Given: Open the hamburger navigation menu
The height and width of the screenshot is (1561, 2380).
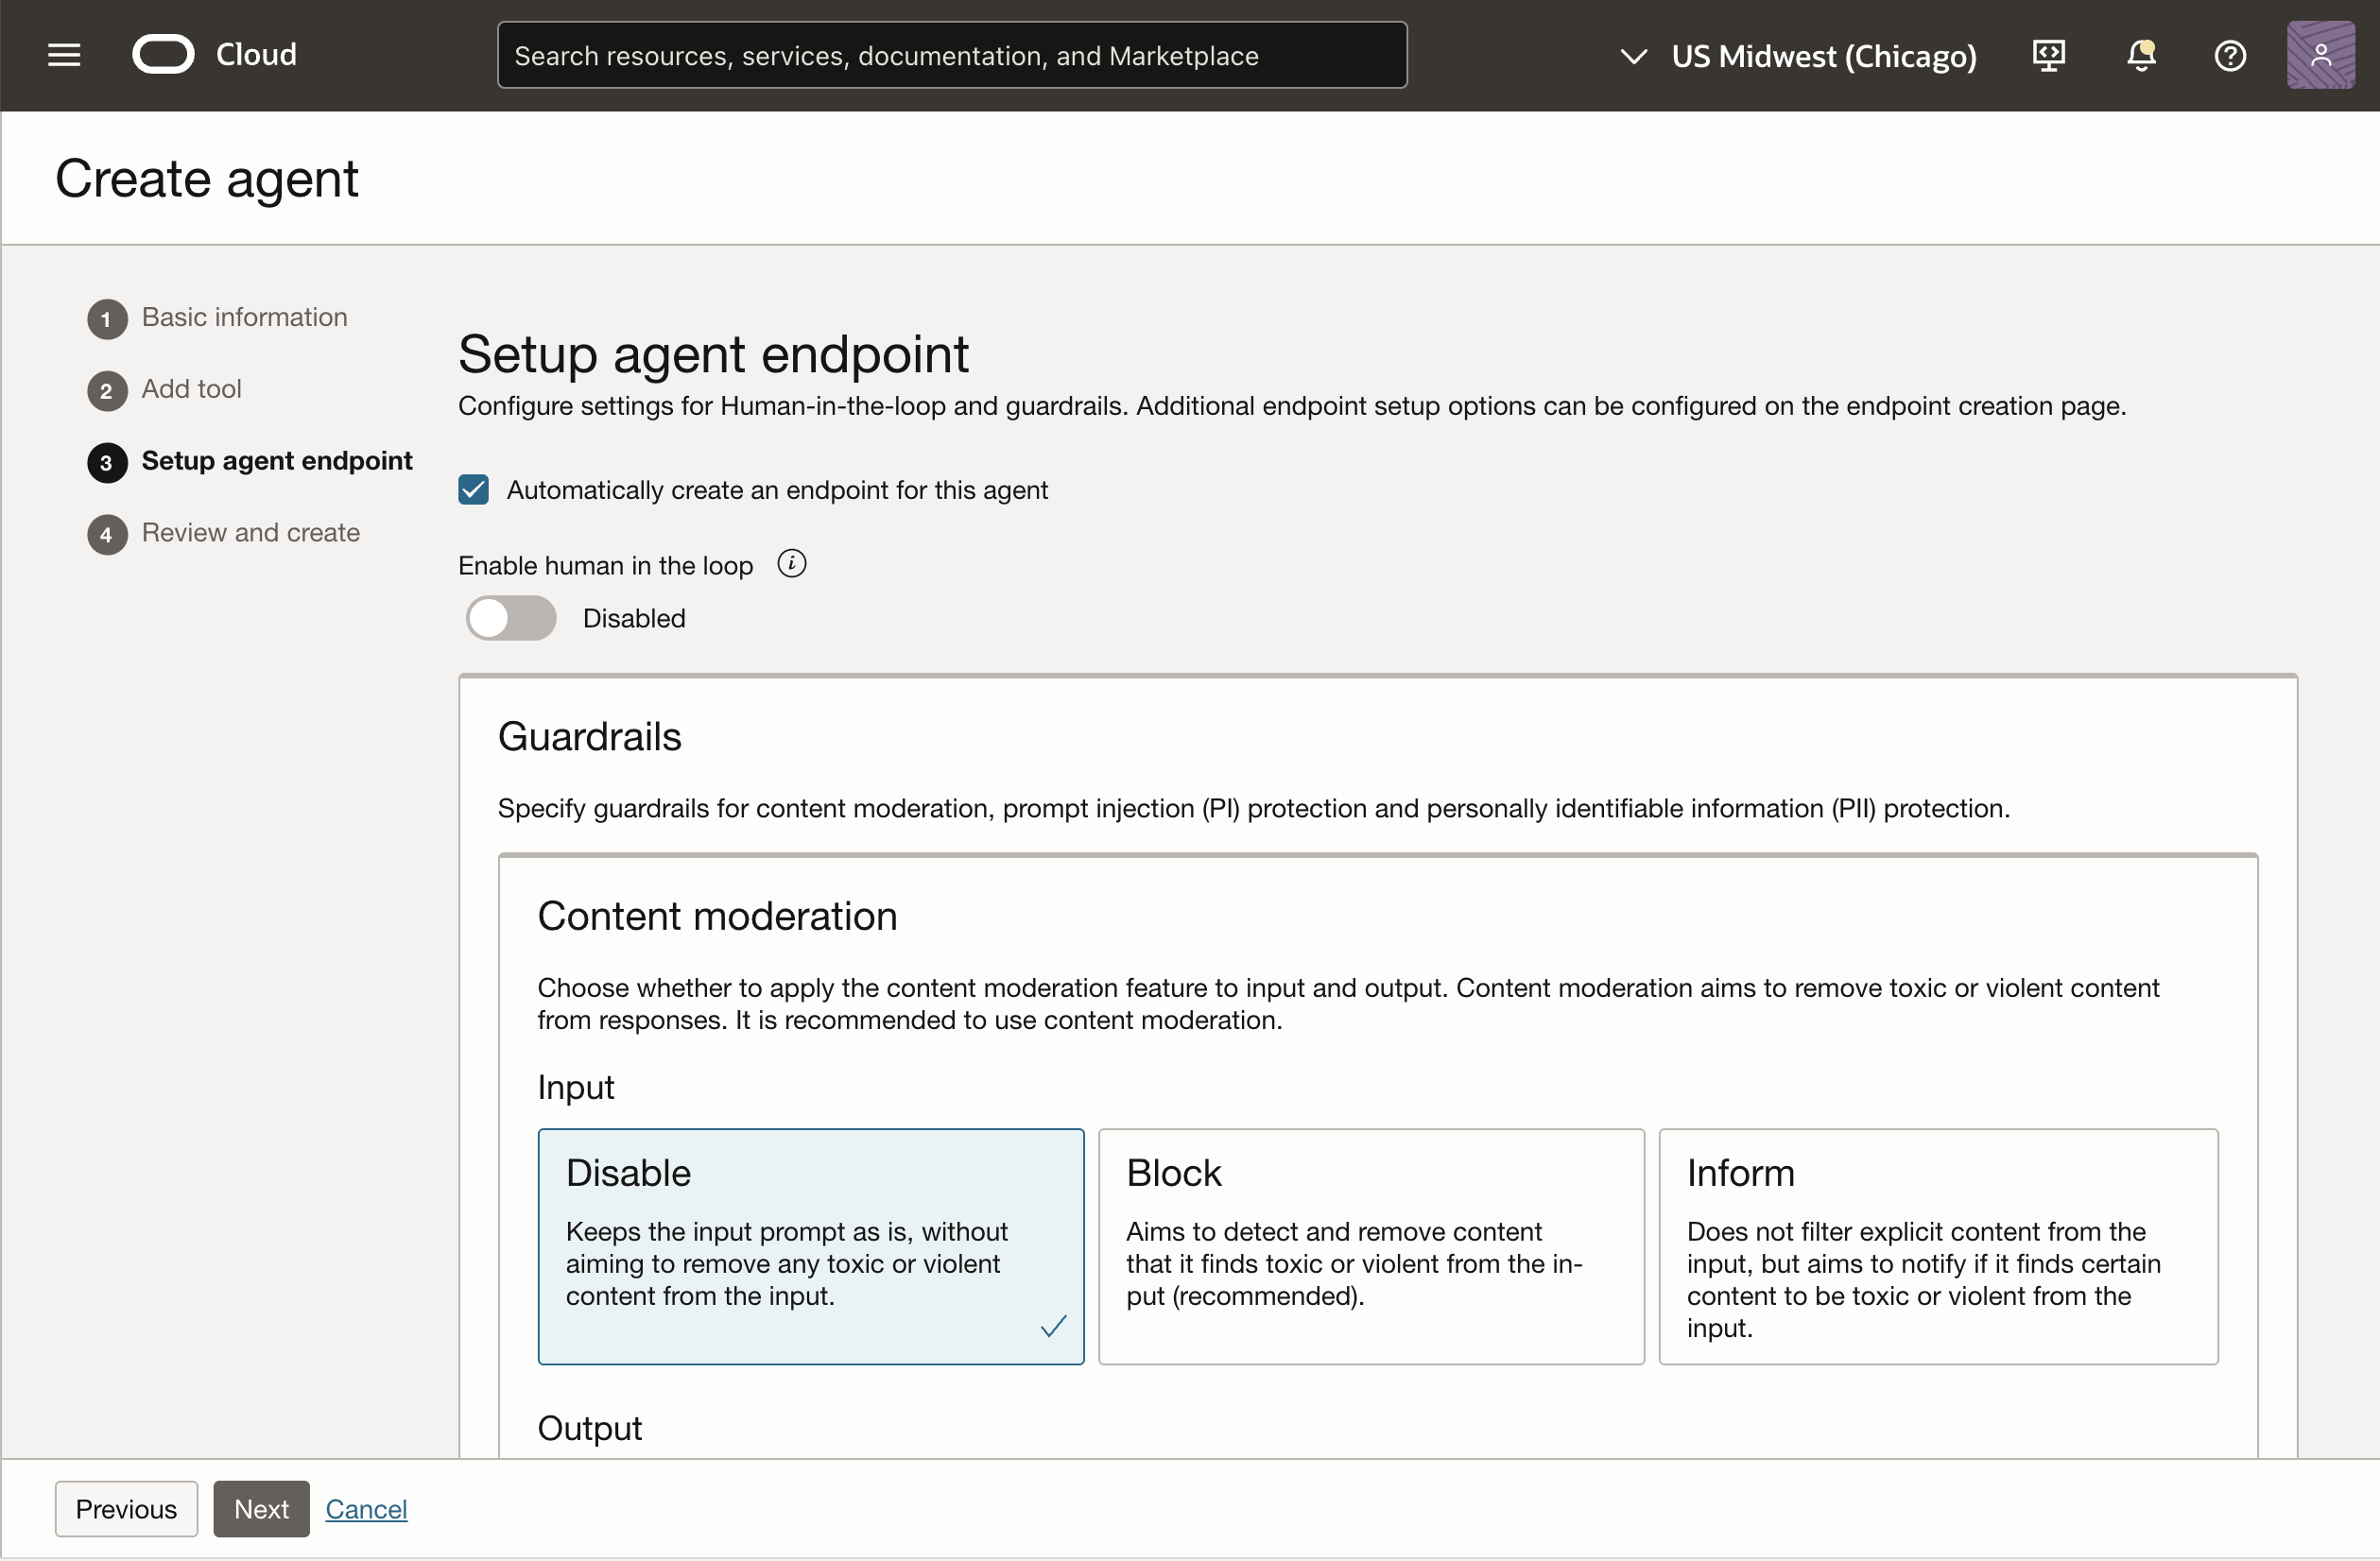Looking at the screenshot, I should coord(64,55).
